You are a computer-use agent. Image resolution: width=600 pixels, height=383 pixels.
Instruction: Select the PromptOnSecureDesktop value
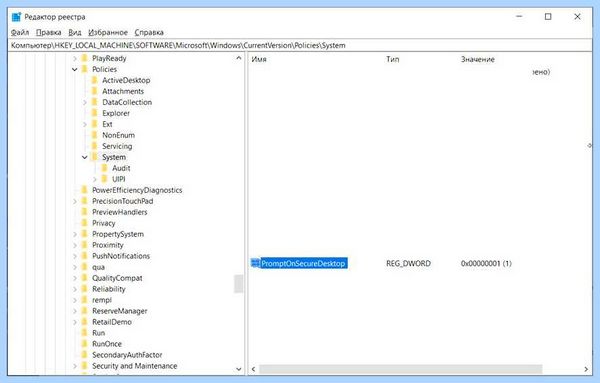pyautogui.click(x=304, y=263)
